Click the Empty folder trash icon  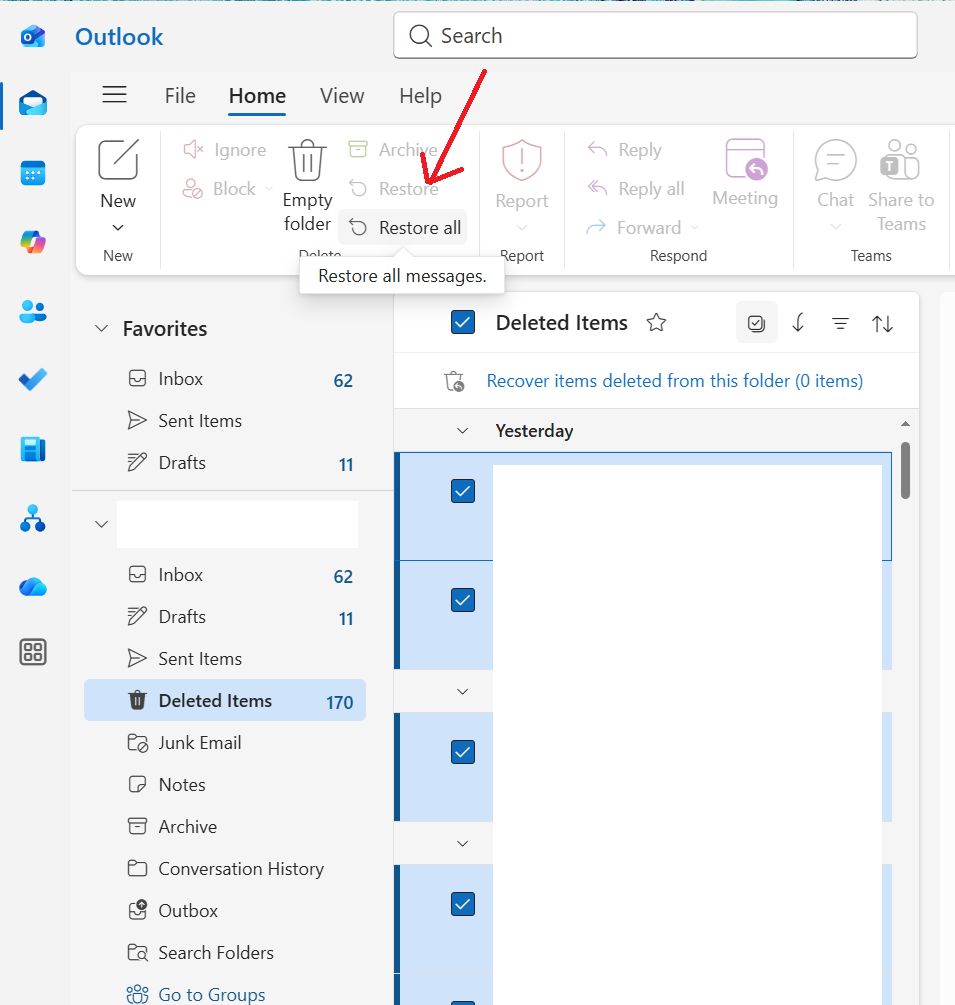tap(307, 160)
